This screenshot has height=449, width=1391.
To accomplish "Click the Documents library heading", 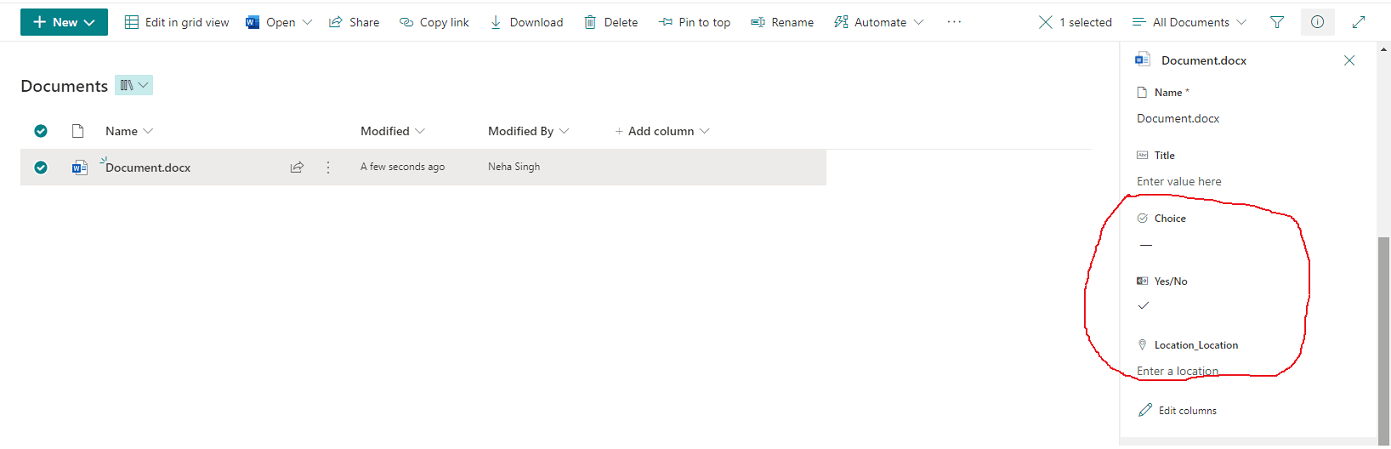I will (64, 86).
